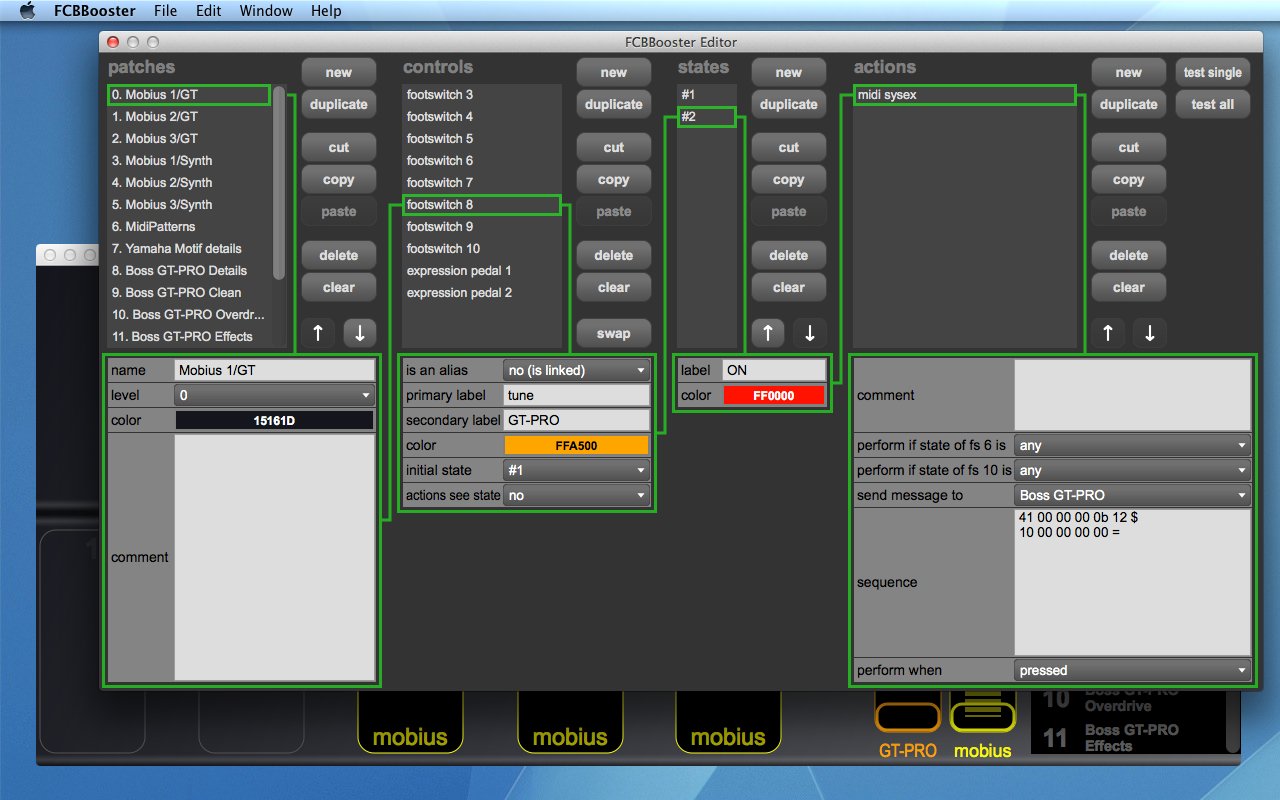The width and height of the screenshot is (1280, 800).
Task: Duplicate the selected action
Action: [1129, 104]
